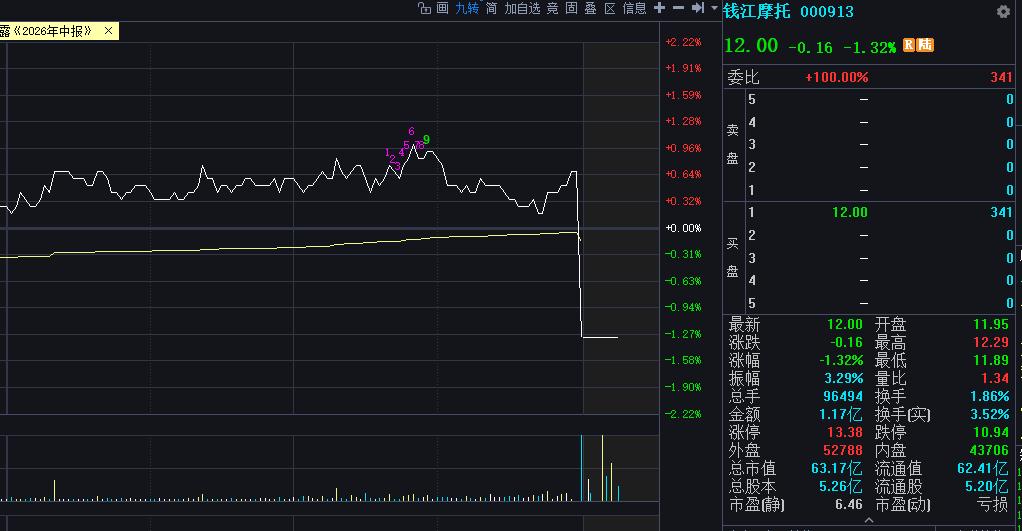Click 换手(实) value 3.52%

[x=989, y=414]
